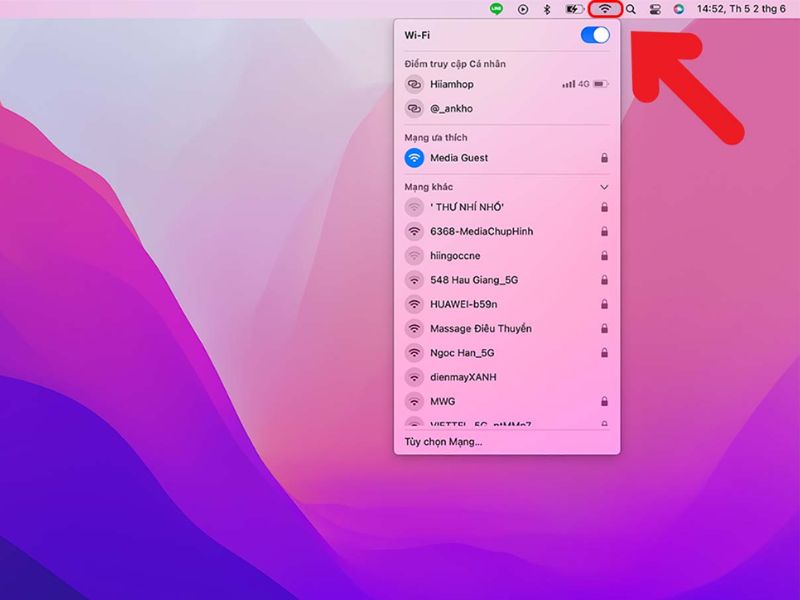Click the link icon beside @_ankho
The width and height of the screenshot is (800, 600).
point(414,108)
